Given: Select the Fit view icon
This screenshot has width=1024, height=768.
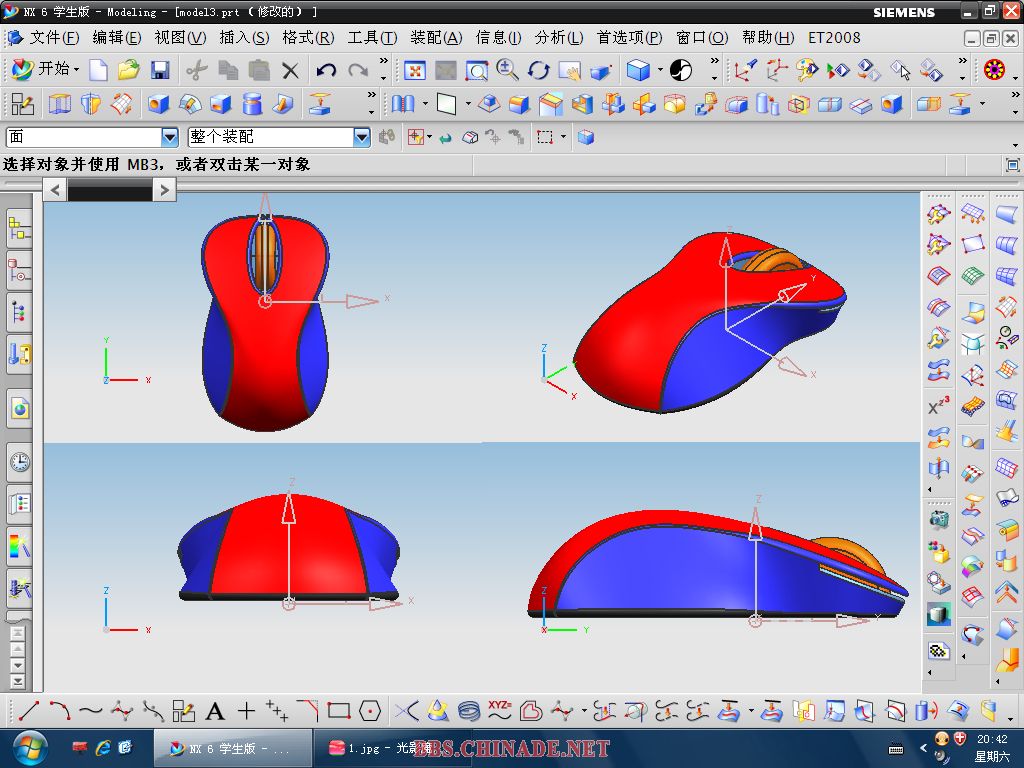Looking at the screenshot, I should pos(414,70).
